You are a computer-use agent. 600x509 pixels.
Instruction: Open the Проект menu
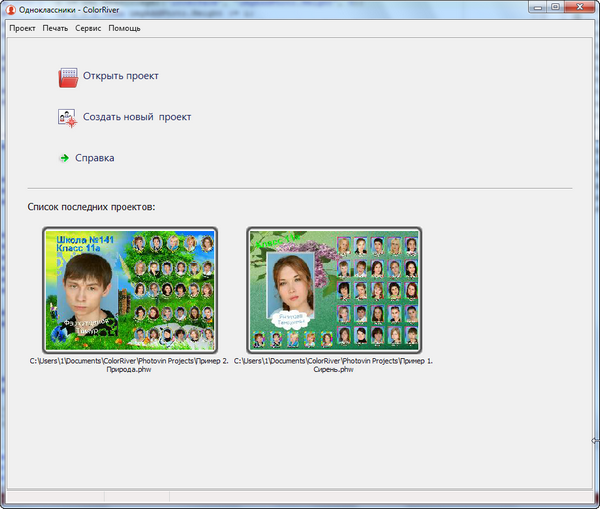point(22,28)
